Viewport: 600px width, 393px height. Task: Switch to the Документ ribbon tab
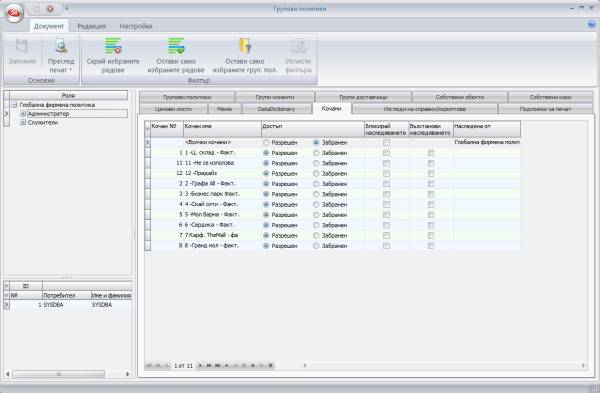(x=49, y=26)
